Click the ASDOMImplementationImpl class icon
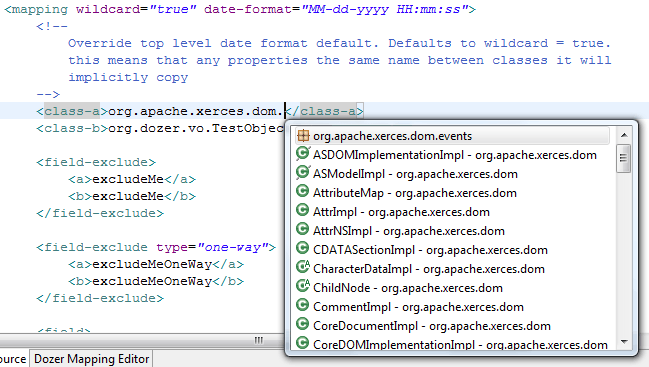This screenshot has height=367, width=649. [303, 154]
